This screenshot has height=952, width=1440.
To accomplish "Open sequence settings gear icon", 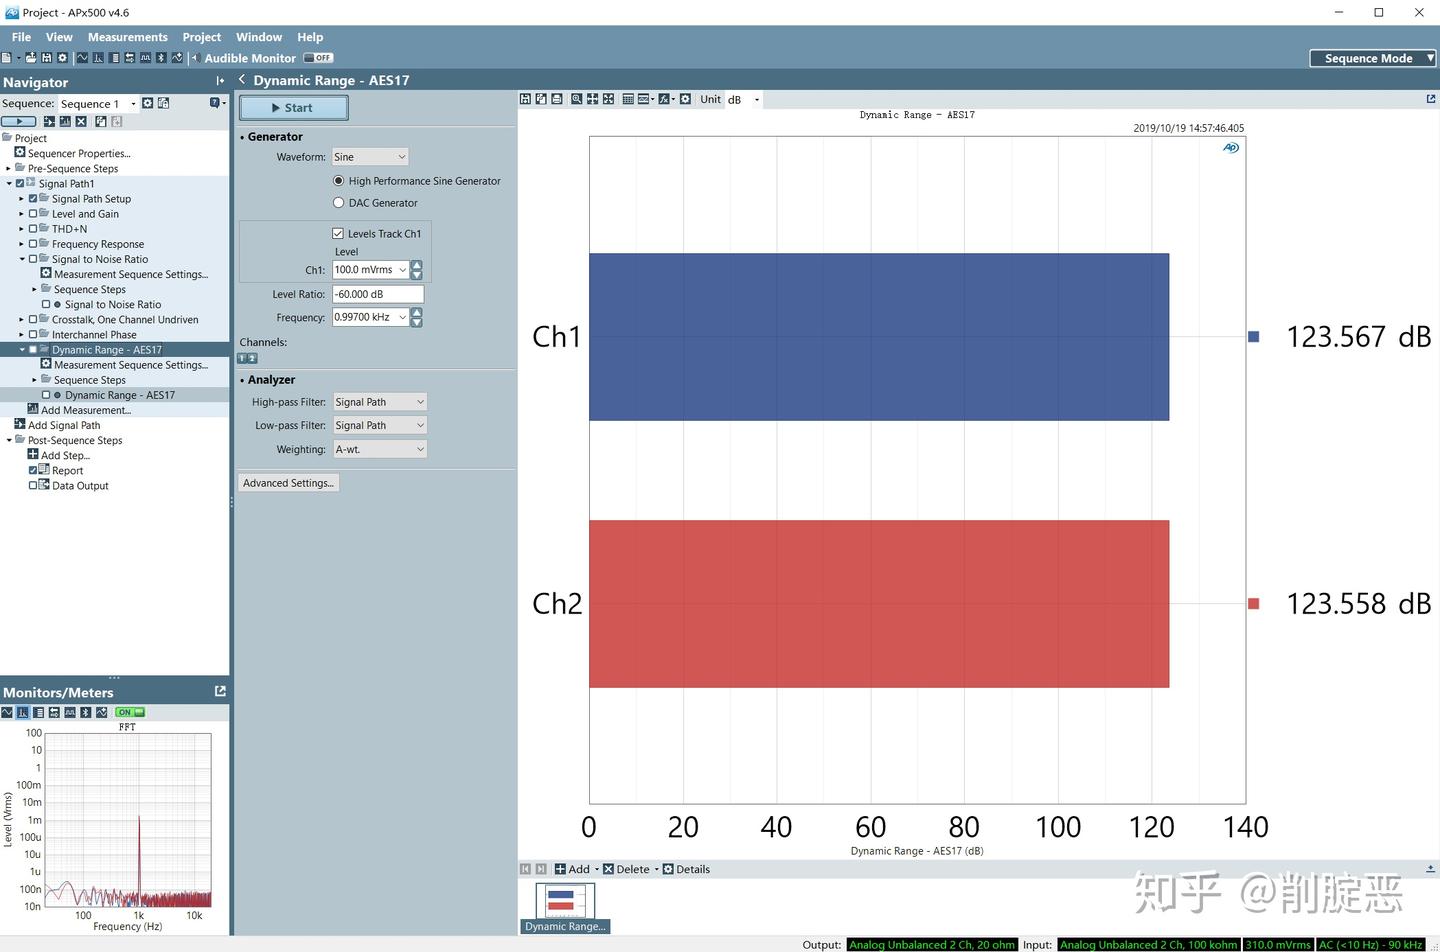I will pyautogui.click(x=148, y=103).
